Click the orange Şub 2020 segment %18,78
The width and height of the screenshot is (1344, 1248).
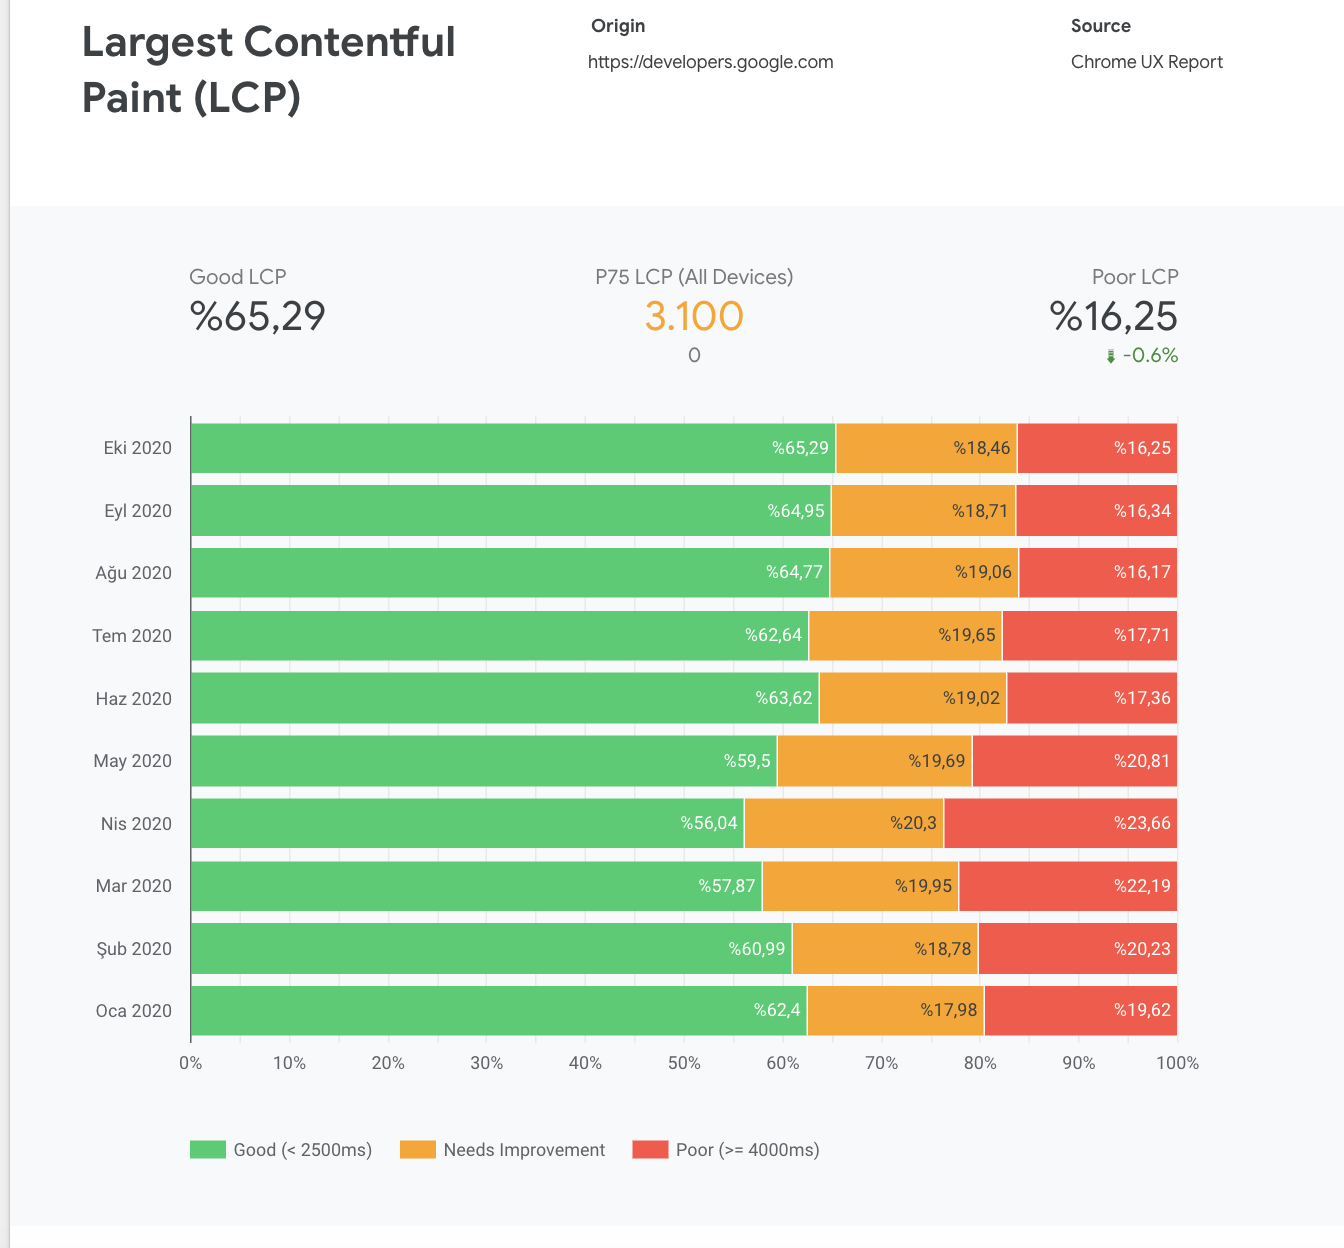885,949
